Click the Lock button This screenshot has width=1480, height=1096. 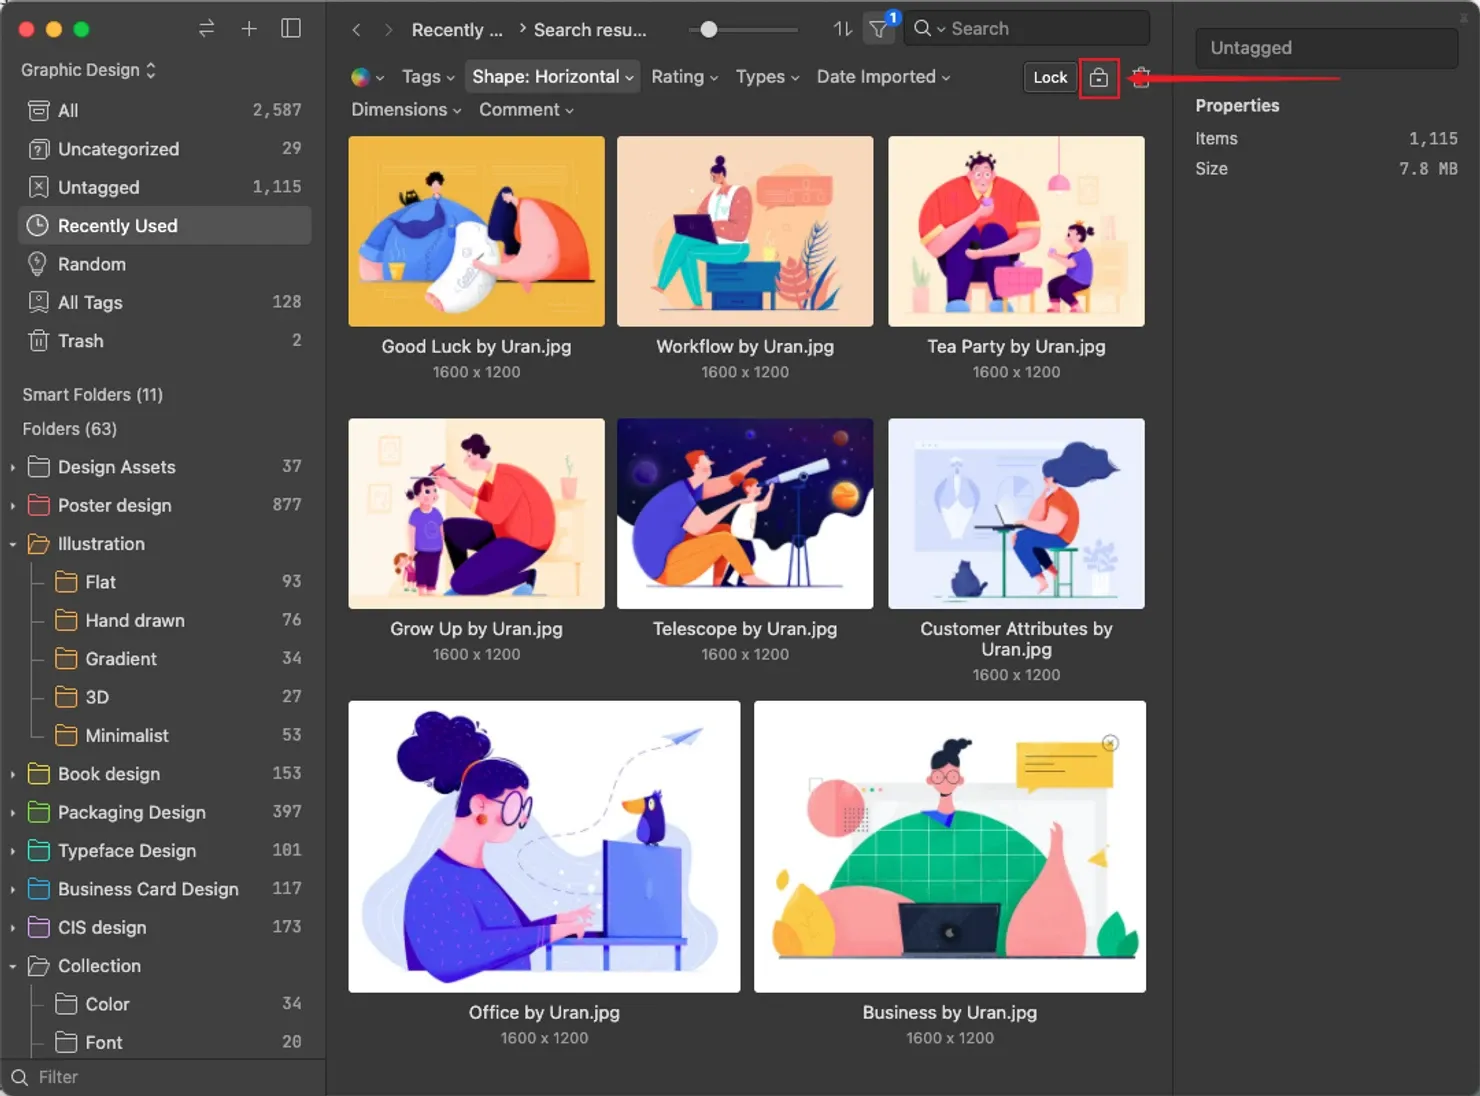[x=1050, y=77]
